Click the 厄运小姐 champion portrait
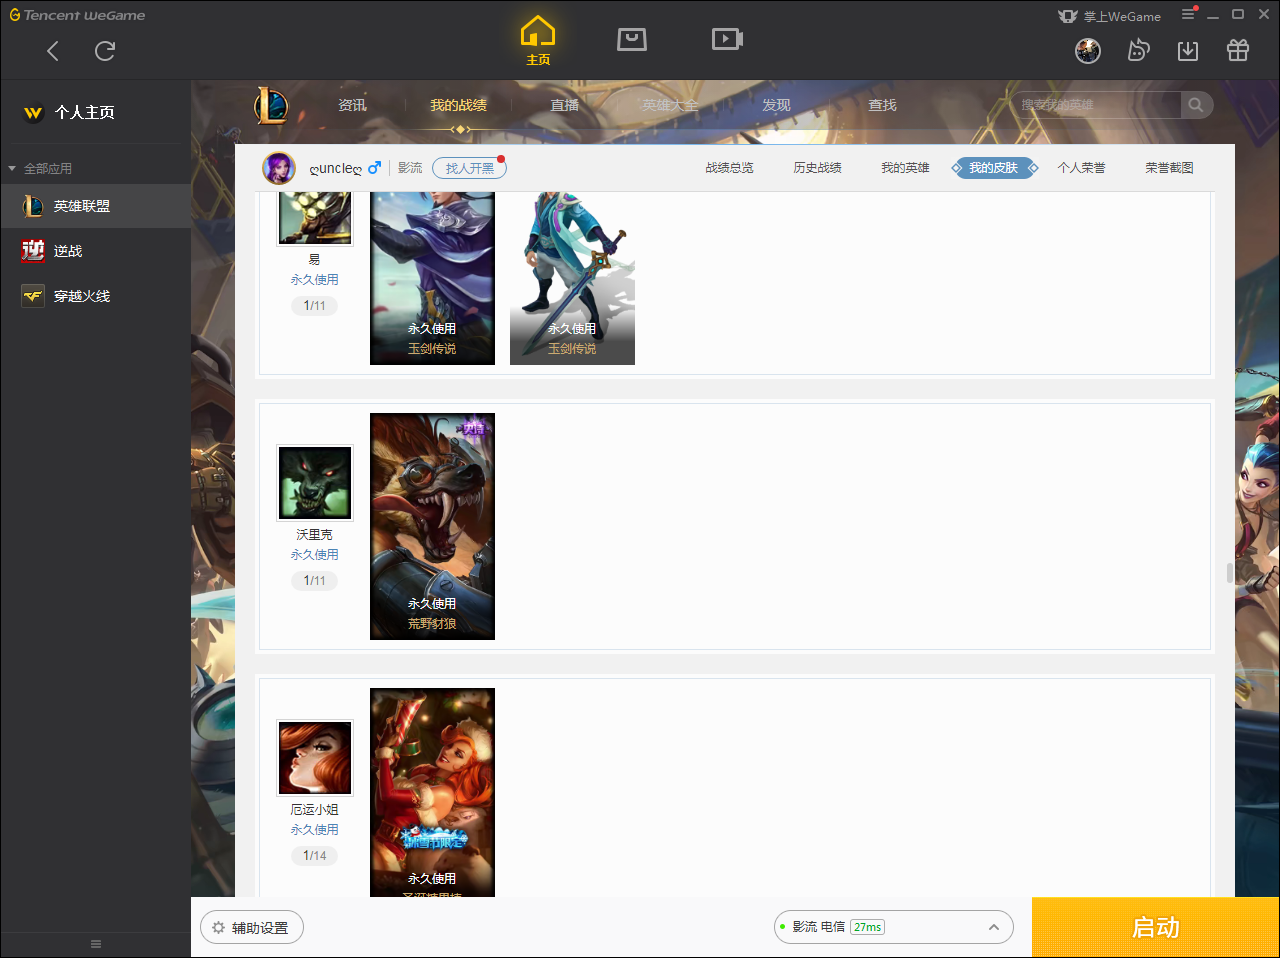 (x=315, y=758)
